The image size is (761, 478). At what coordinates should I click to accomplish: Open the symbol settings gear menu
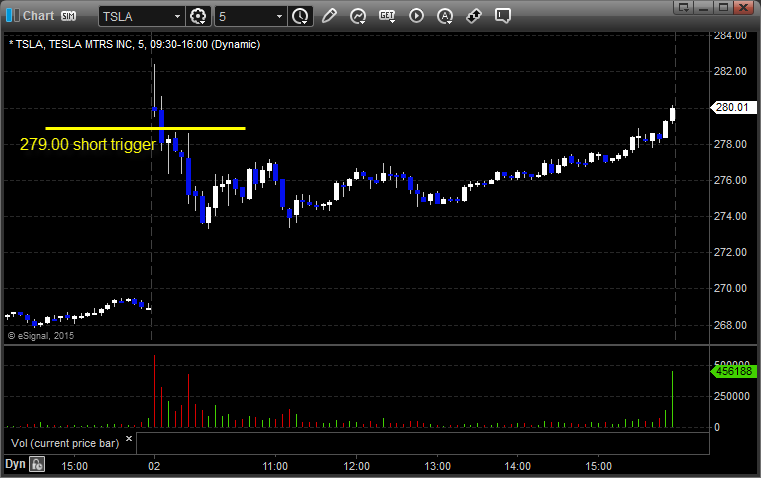point(198,16)
